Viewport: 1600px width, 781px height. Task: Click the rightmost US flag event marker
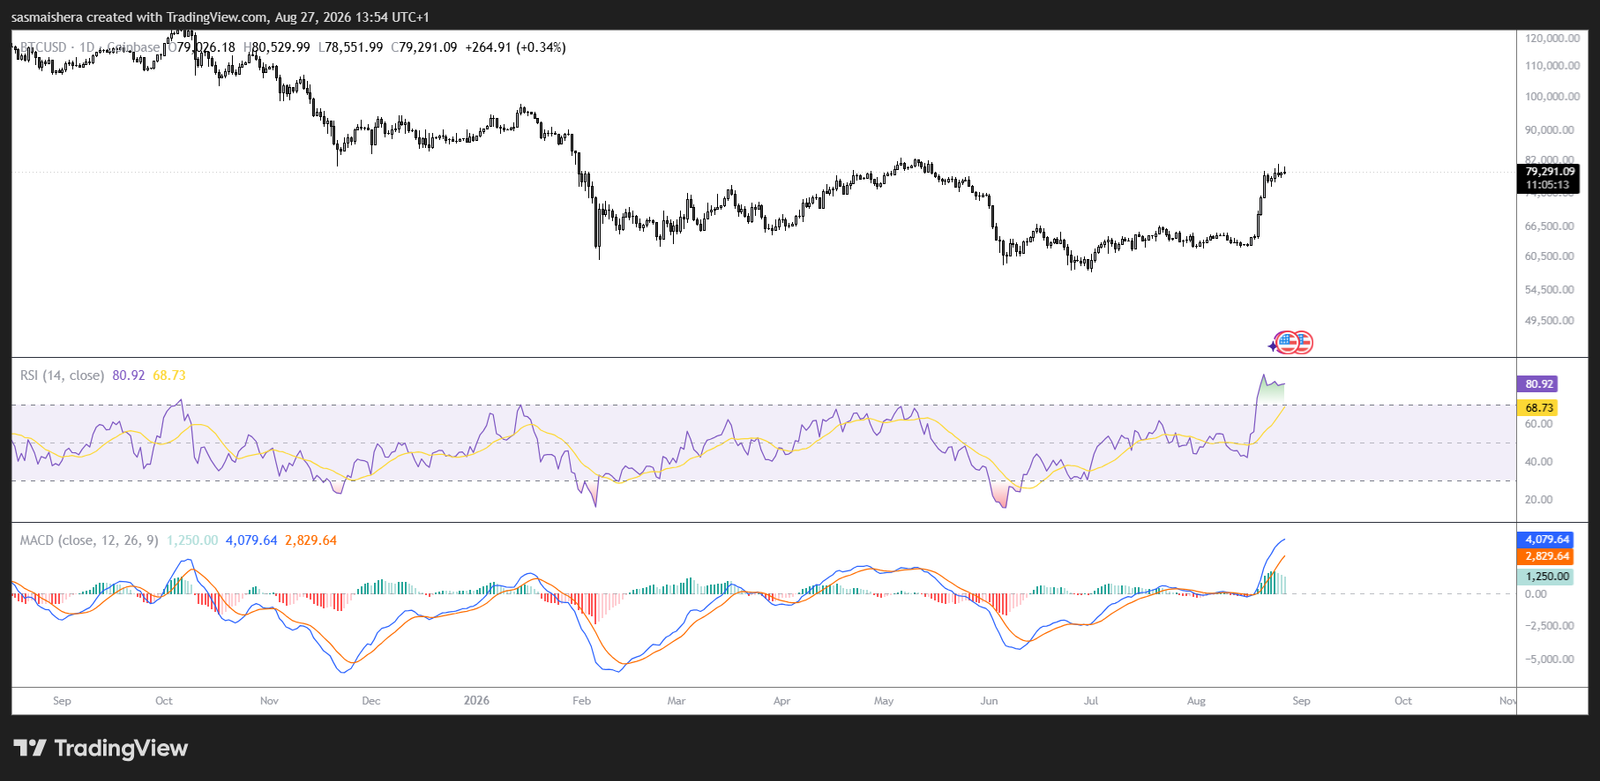(1303, 343)
